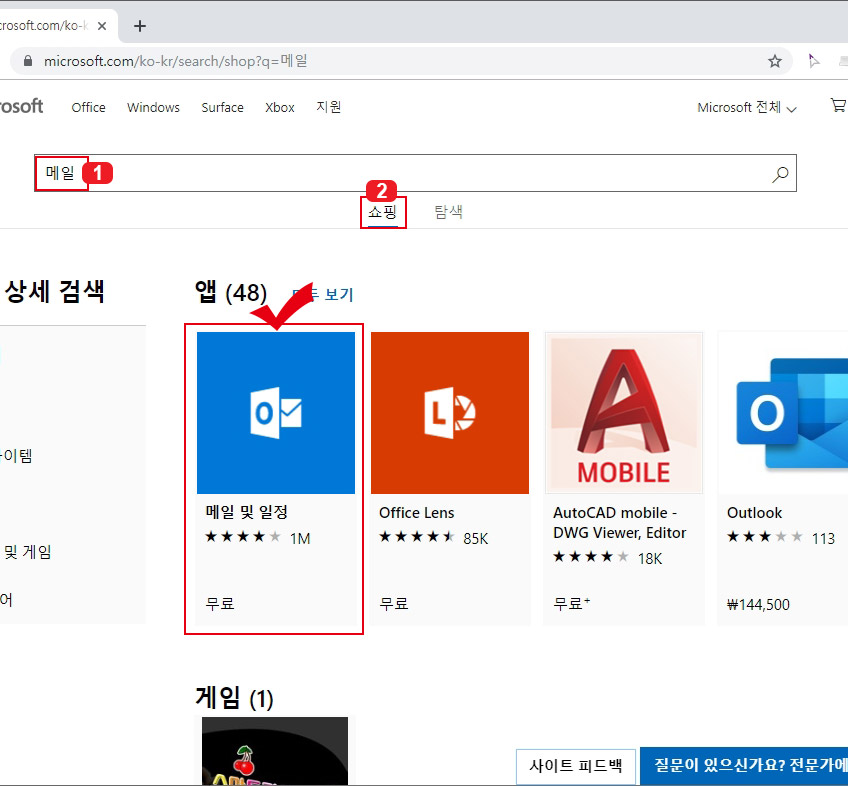The image size is (848, 786).
Task: Click the 앱 (48) section heading
Action: point(231,293)
